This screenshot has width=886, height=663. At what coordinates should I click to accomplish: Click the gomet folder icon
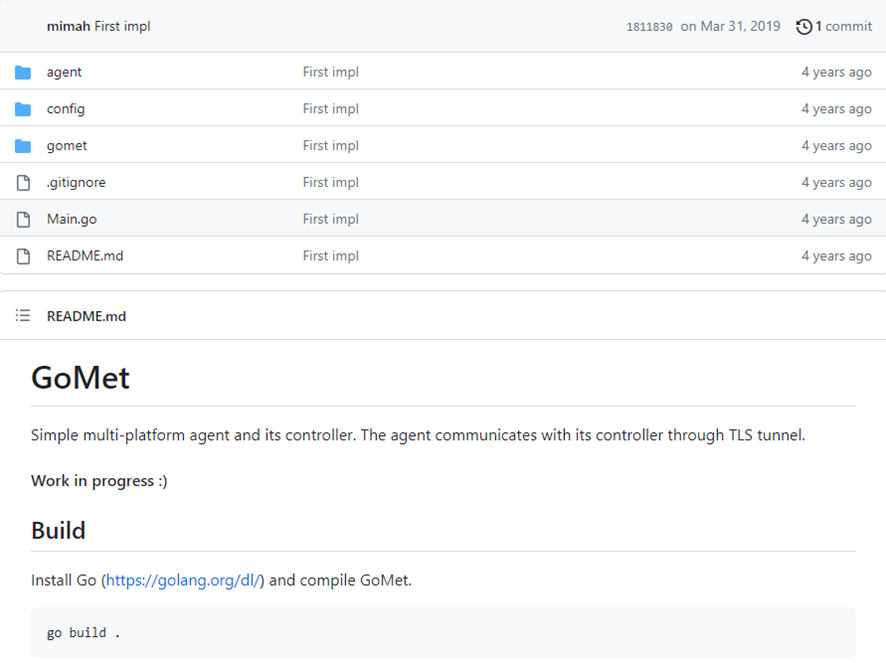[x=23, y=146]
